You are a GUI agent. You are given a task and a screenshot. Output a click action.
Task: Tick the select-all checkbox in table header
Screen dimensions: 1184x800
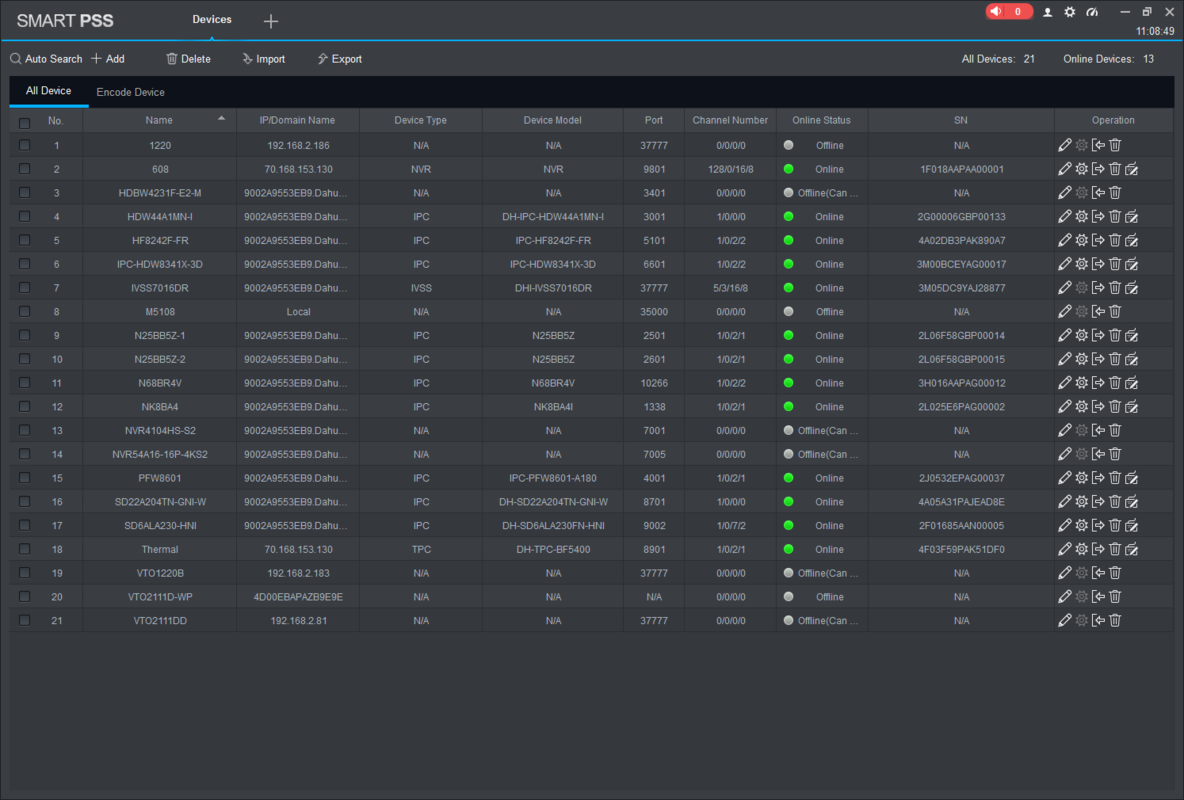click(x=25, y=121)
